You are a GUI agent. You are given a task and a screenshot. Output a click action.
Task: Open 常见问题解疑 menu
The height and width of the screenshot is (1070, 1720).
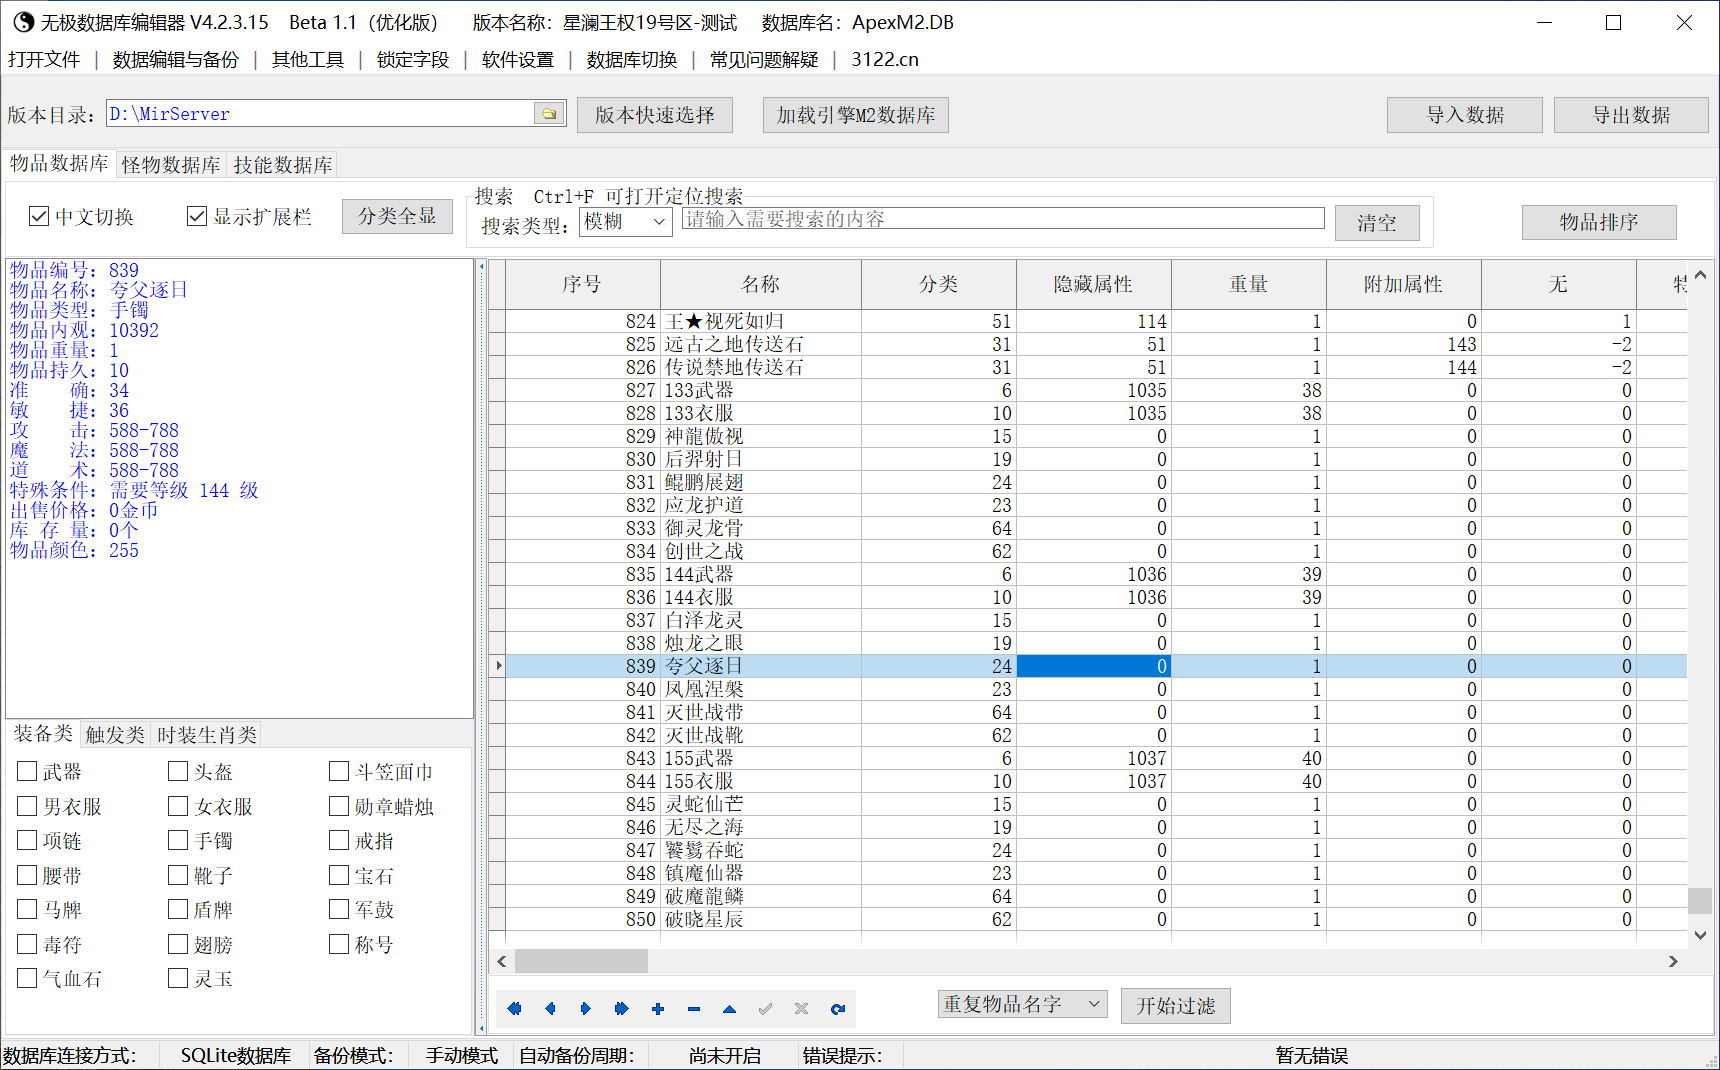pyautogui.click(x=764, y=60)
